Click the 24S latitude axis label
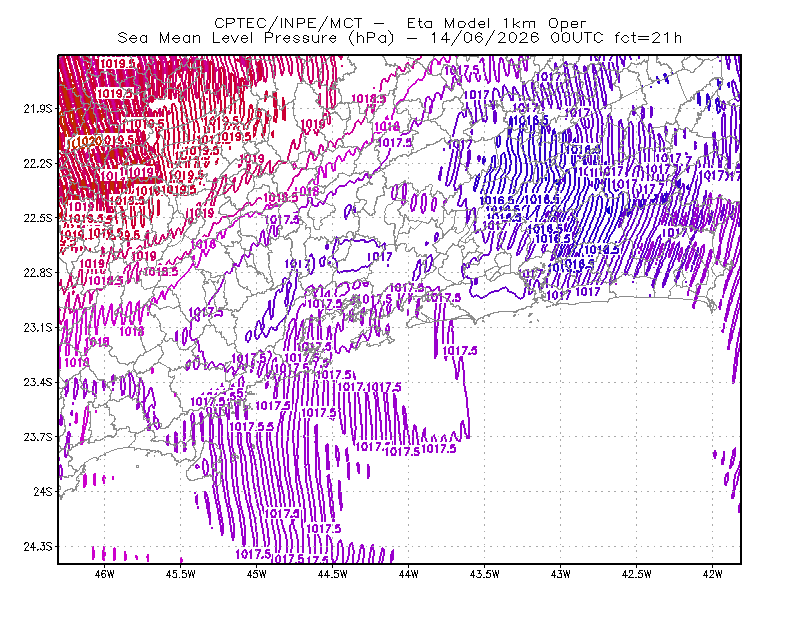800x618 pixels. click(42, 491)
